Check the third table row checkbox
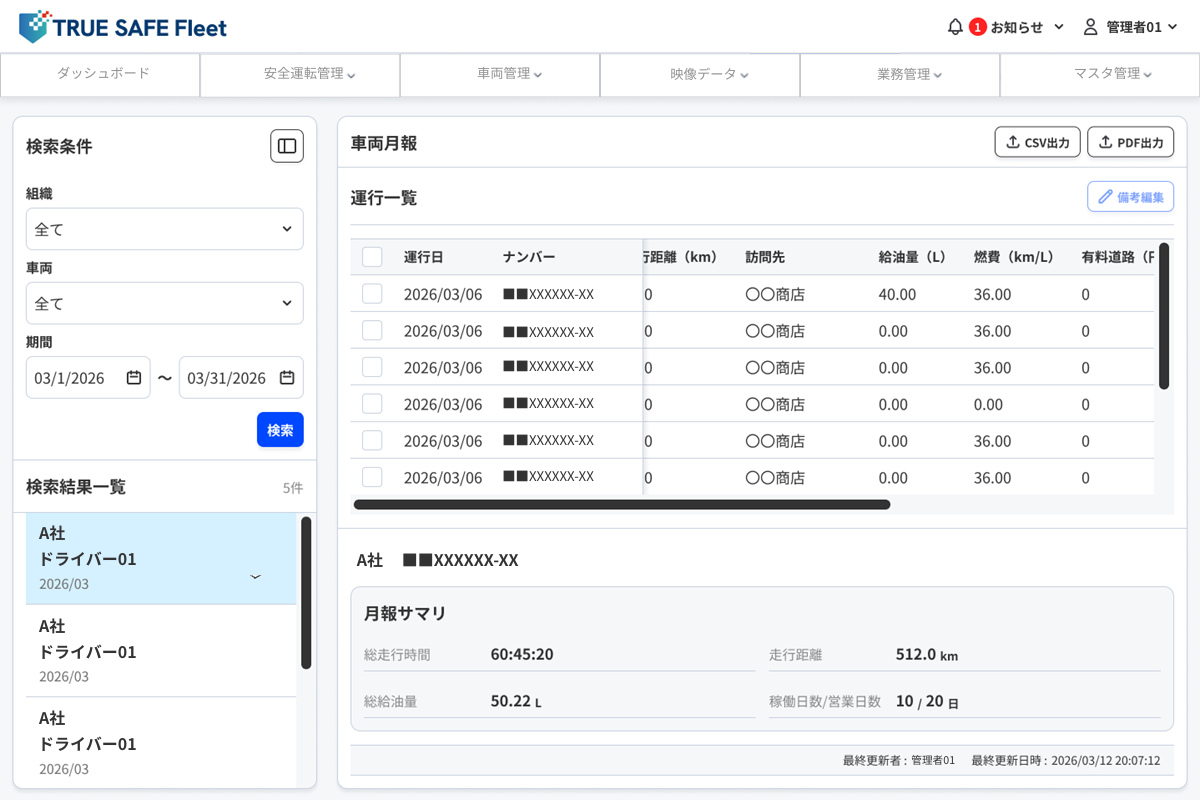This screenshot has height=800, width=1200. click(x=372, y=367)
